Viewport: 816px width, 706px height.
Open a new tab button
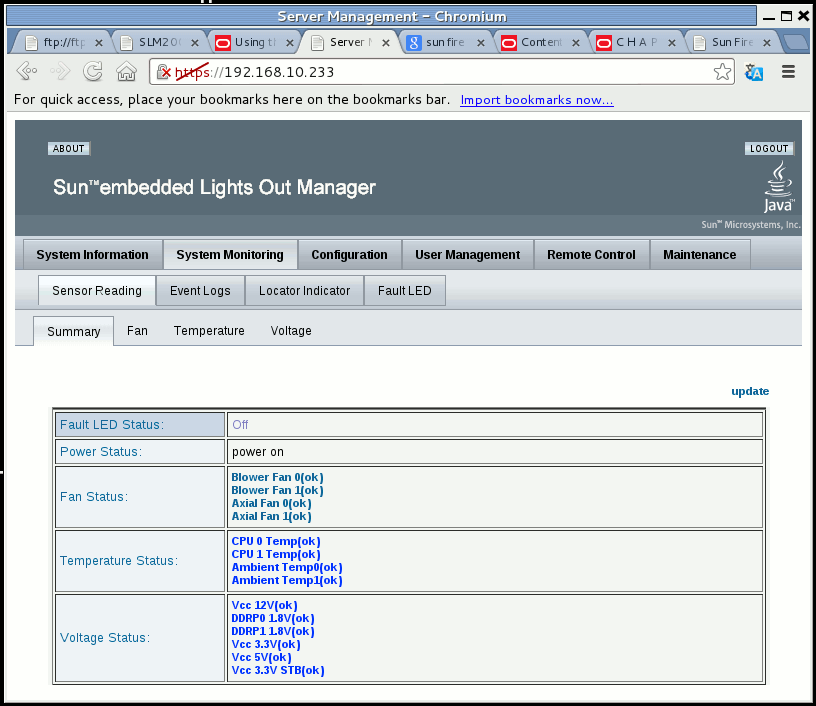[796, 43]
